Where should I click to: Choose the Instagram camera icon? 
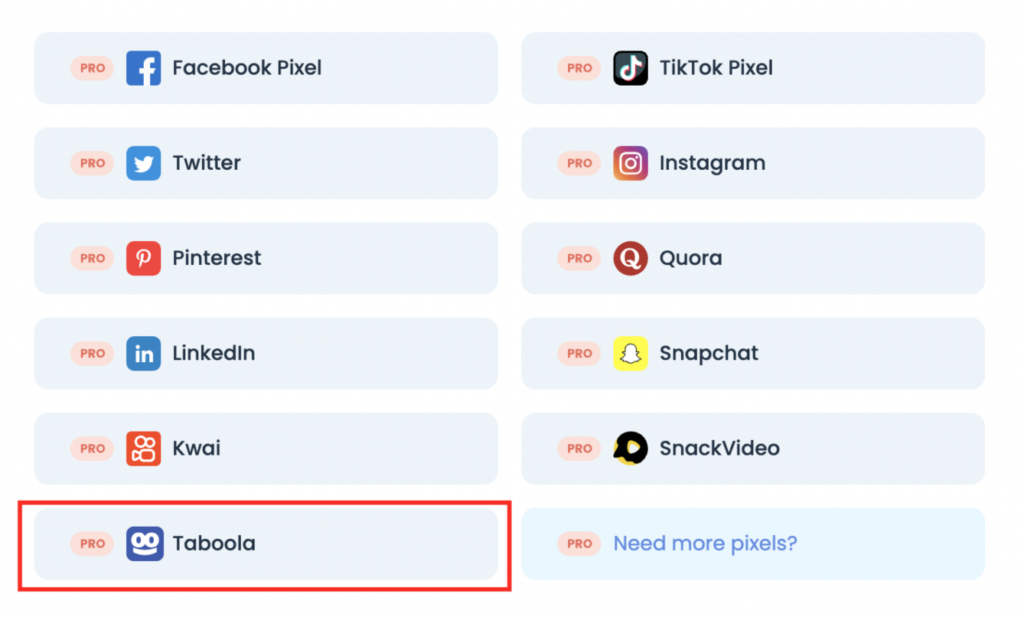630,163
